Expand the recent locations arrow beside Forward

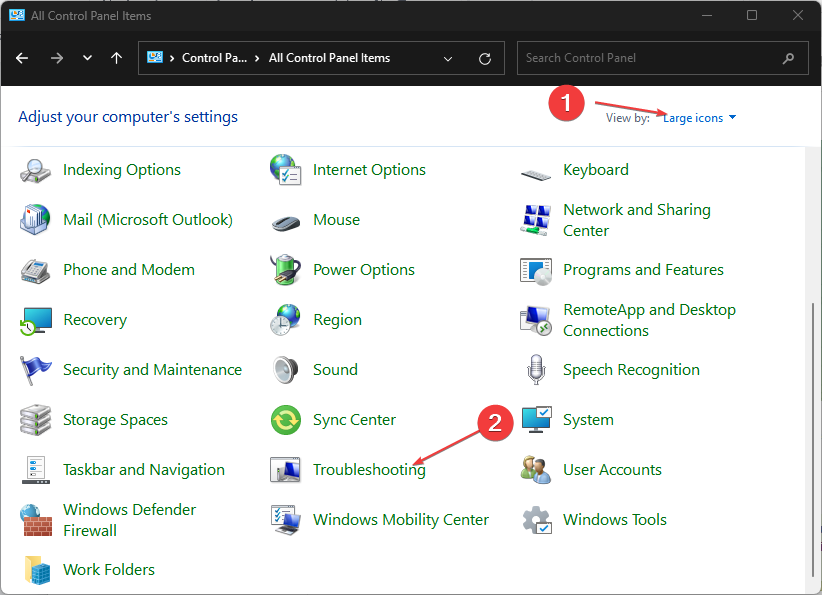point(87,58)
